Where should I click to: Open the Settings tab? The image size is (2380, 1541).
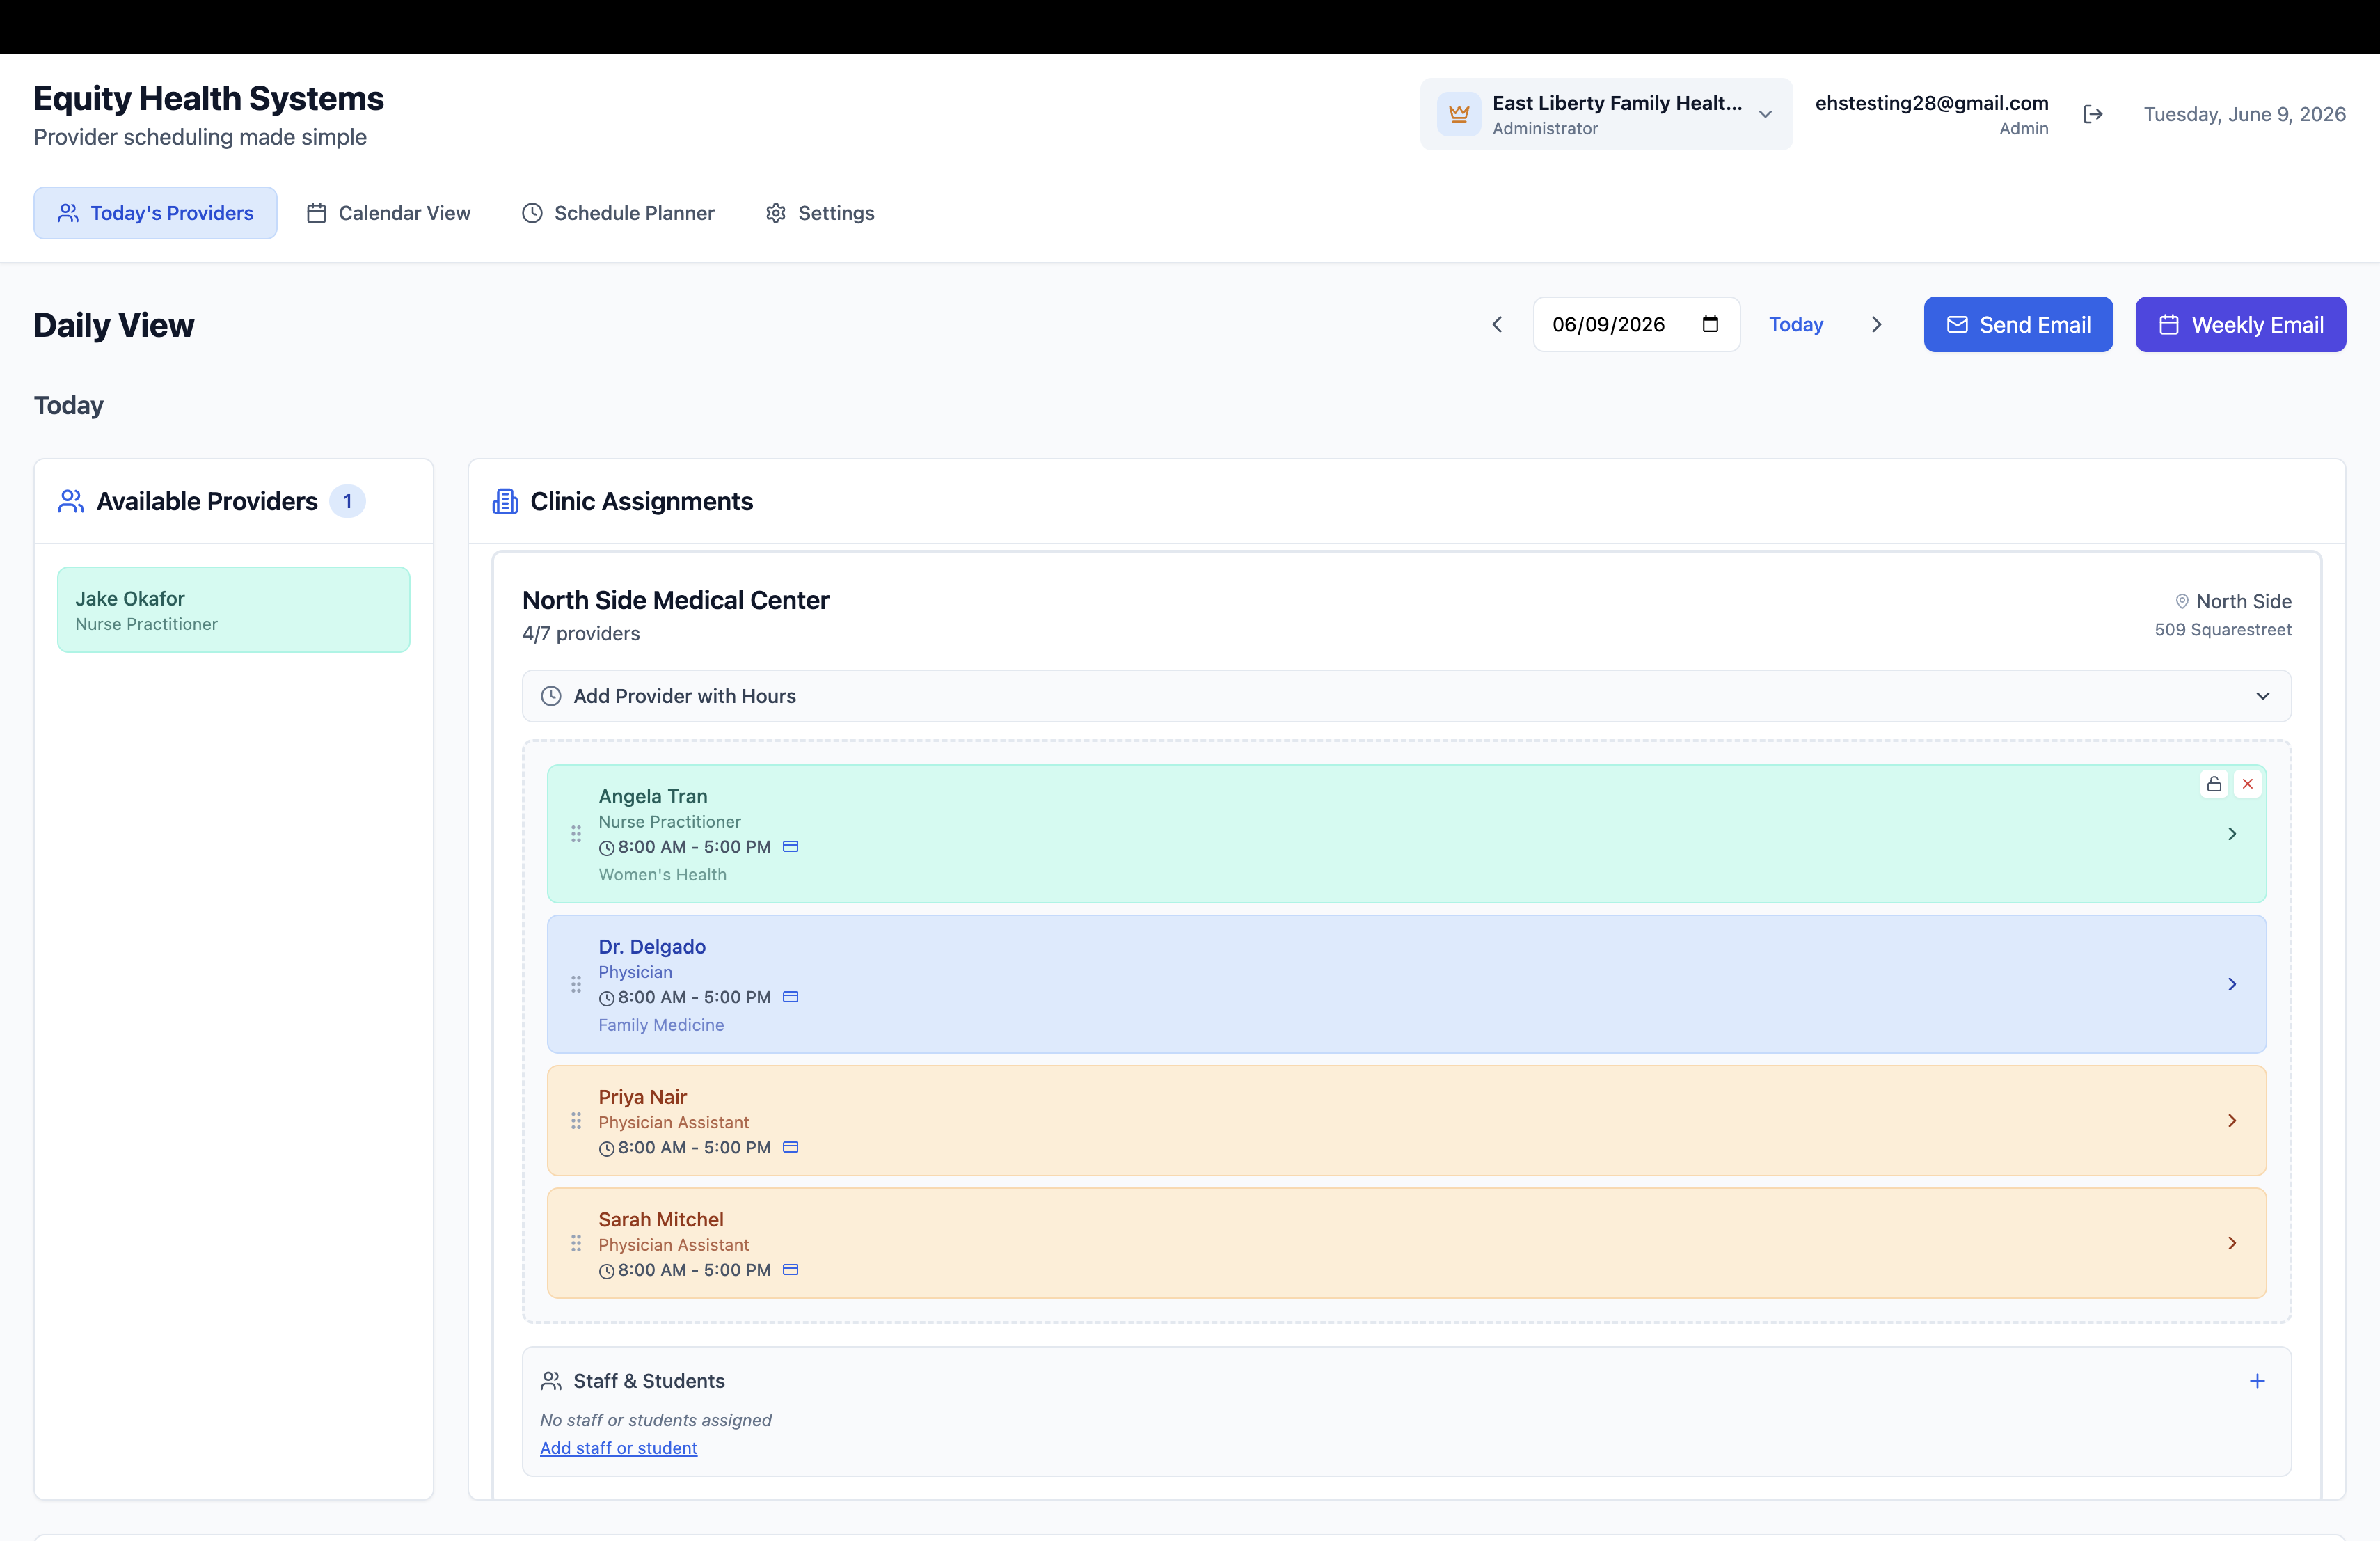point(820,213)
